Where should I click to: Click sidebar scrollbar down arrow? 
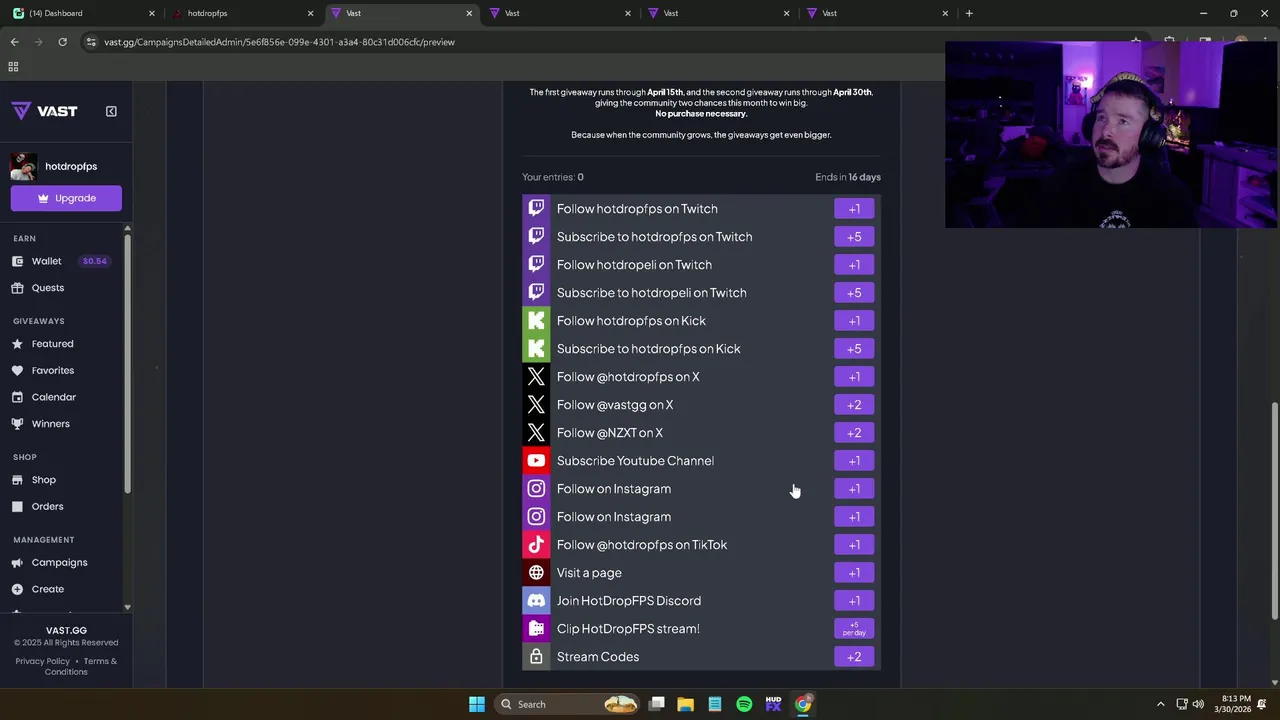127,607
